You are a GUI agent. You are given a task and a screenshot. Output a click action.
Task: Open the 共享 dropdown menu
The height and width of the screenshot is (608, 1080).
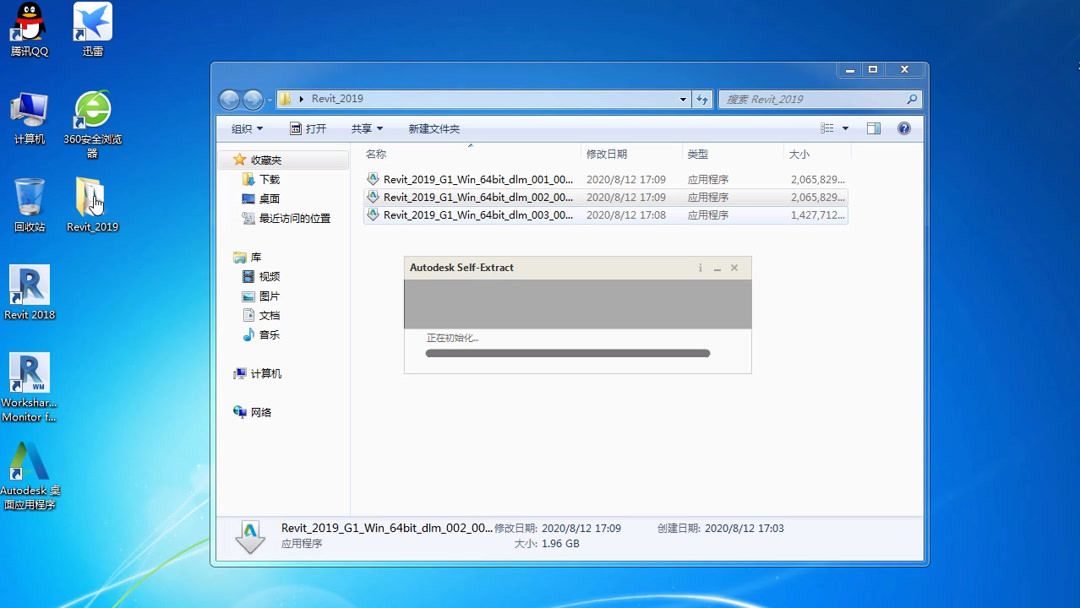click(366, 128)
